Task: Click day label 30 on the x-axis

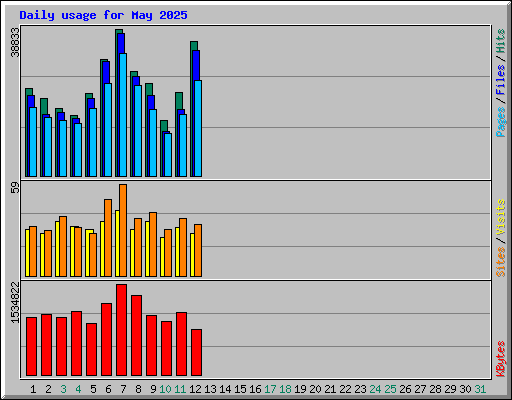Action: click(x=465, y=389)
